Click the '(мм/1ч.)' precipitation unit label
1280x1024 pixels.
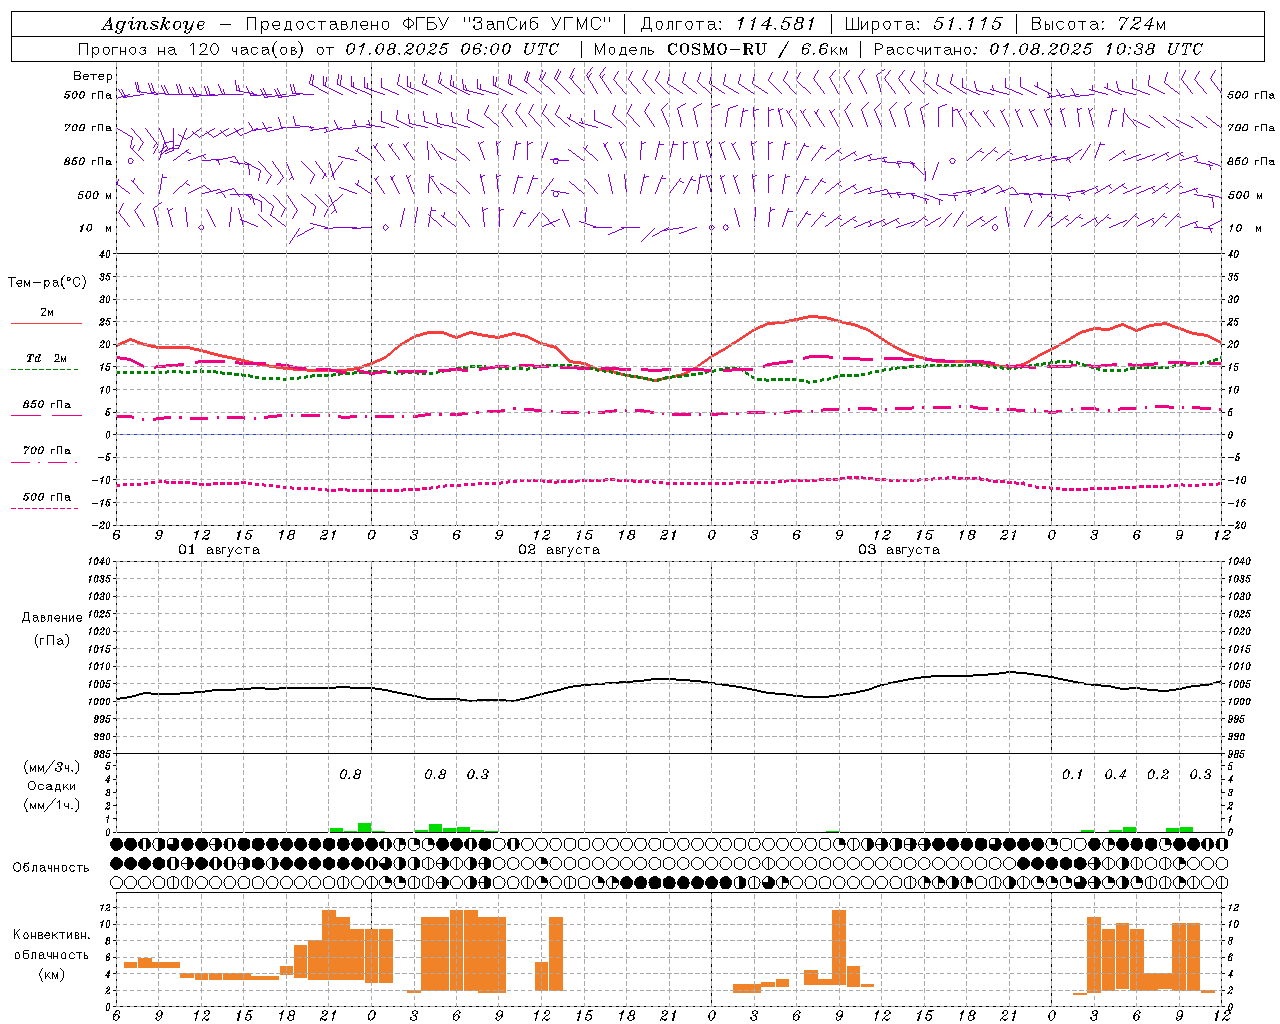pyautogui.click(x=52, y=805)
